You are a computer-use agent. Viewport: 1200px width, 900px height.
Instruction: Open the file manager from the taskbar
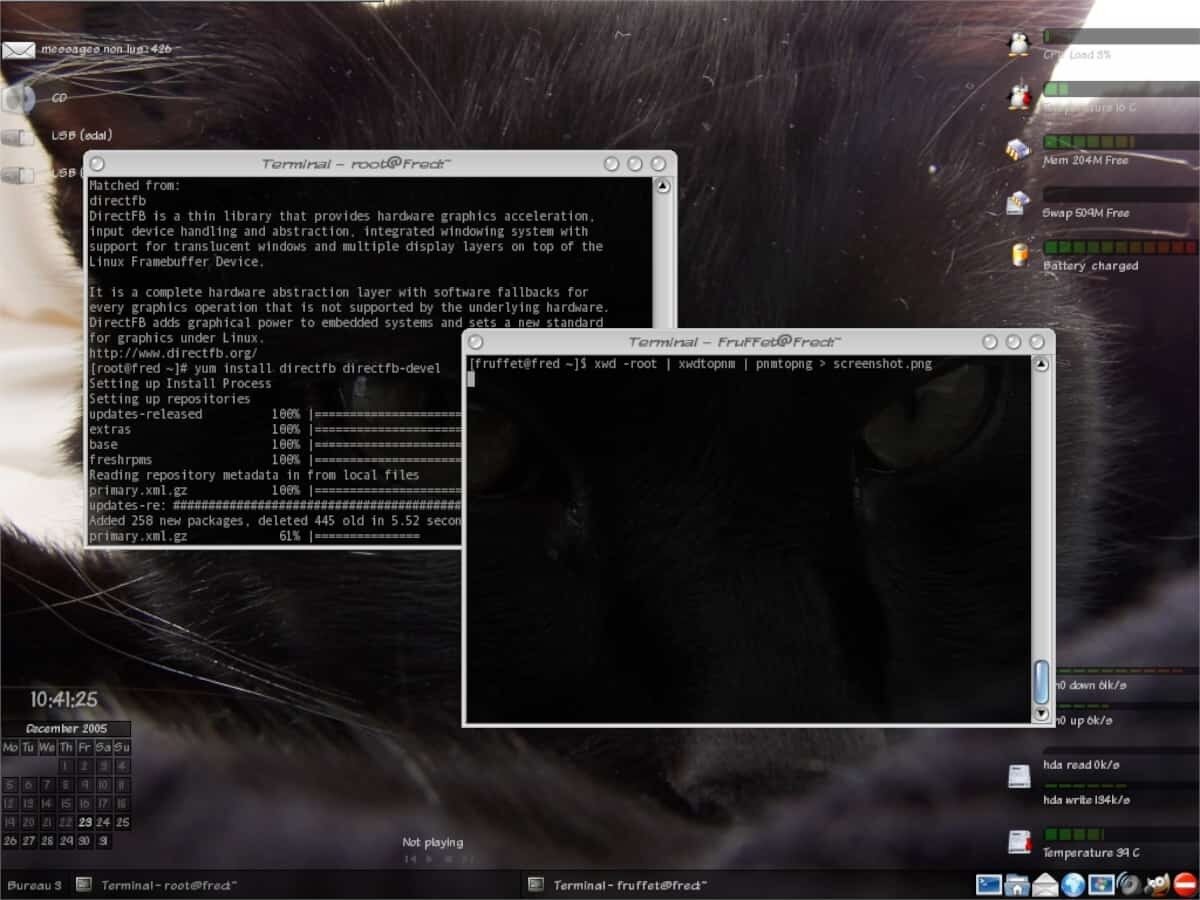(x=1016, y=883)
